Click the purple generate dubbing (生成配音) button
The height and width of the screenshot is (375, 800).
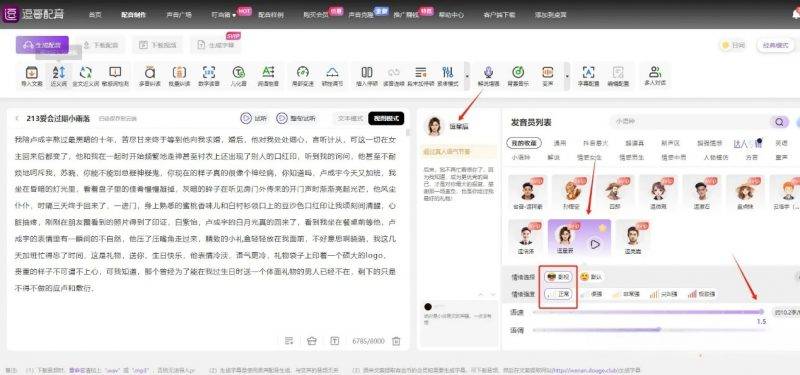pos(42,45)
